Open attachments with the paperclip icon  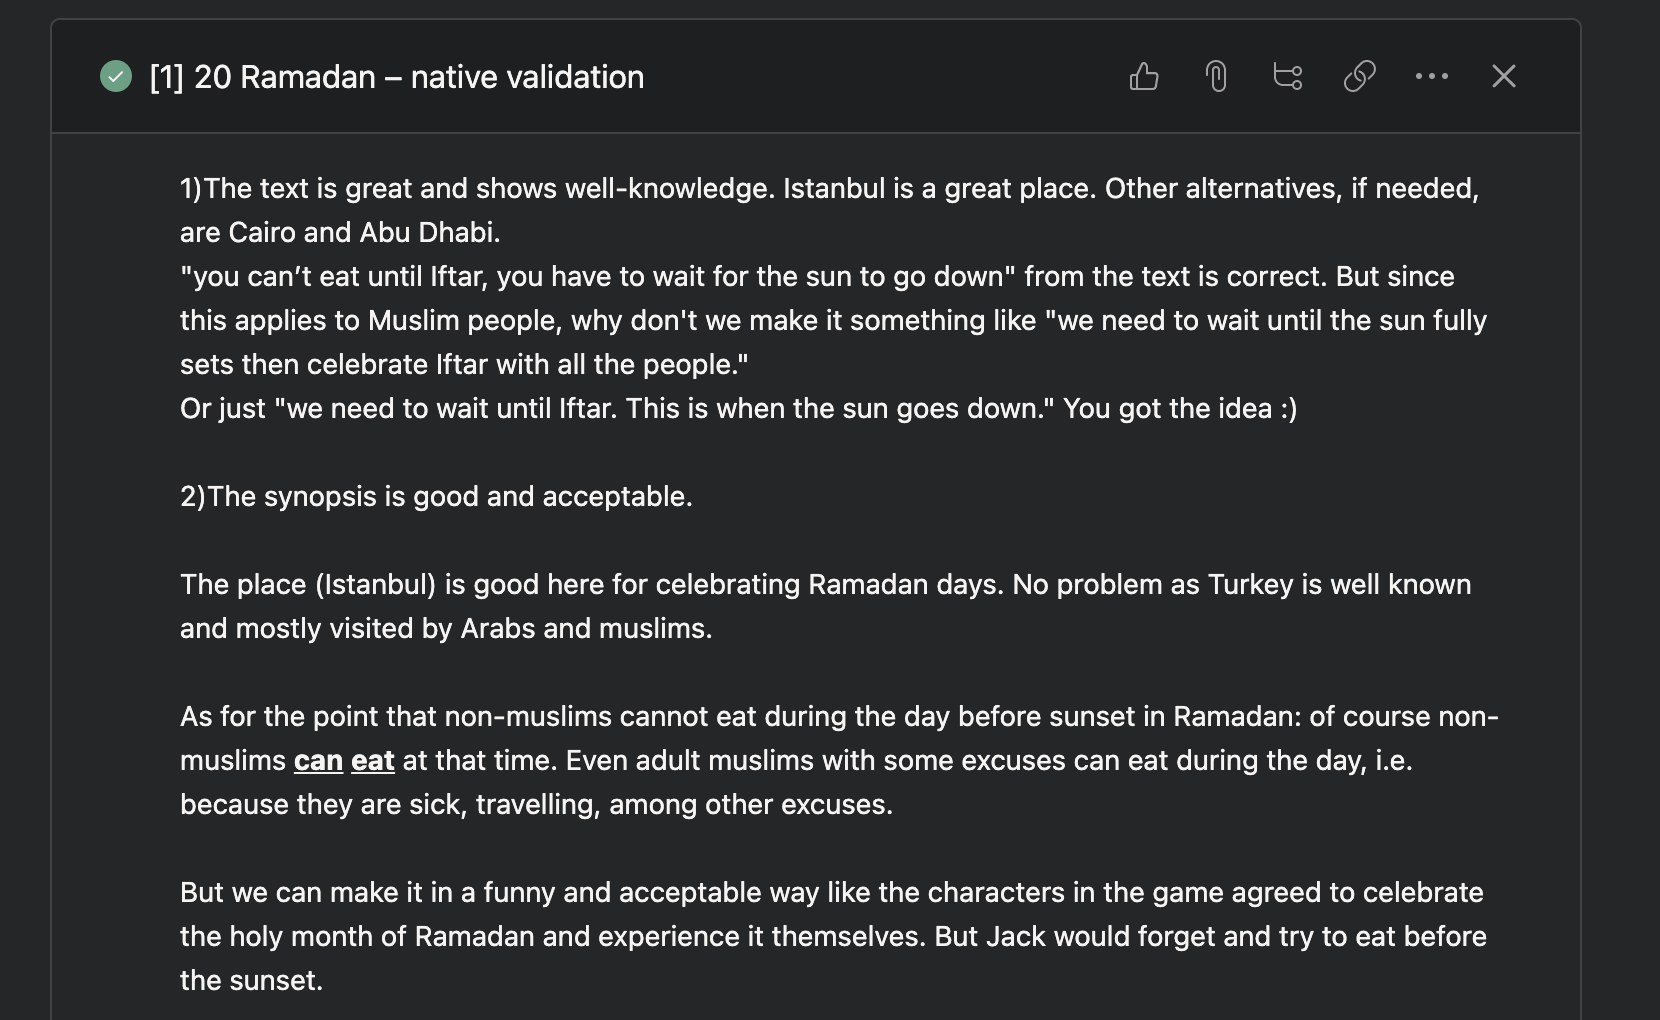tap(1216, 76)
